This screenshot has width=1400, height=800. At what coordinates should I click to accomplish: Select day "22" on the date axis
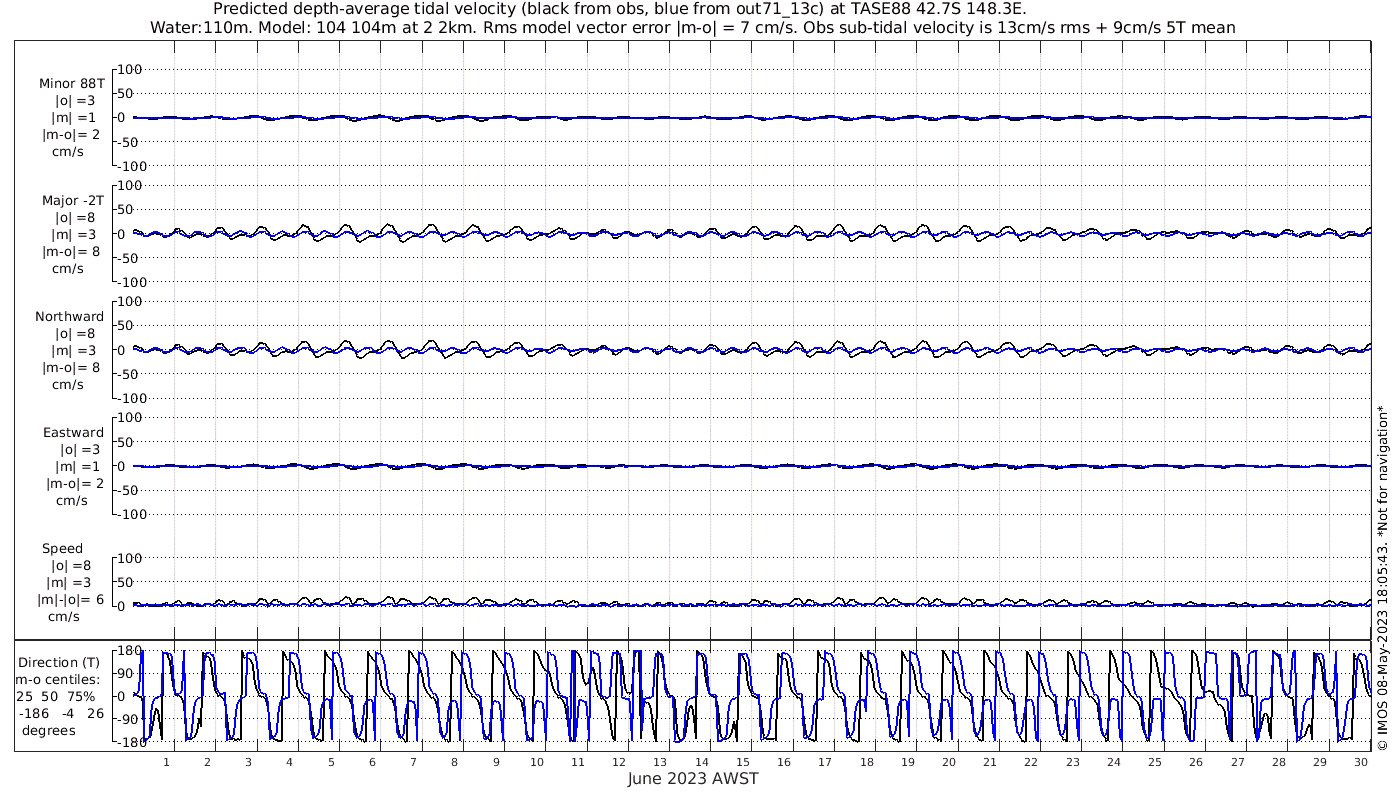click(x=1031, y=762)
